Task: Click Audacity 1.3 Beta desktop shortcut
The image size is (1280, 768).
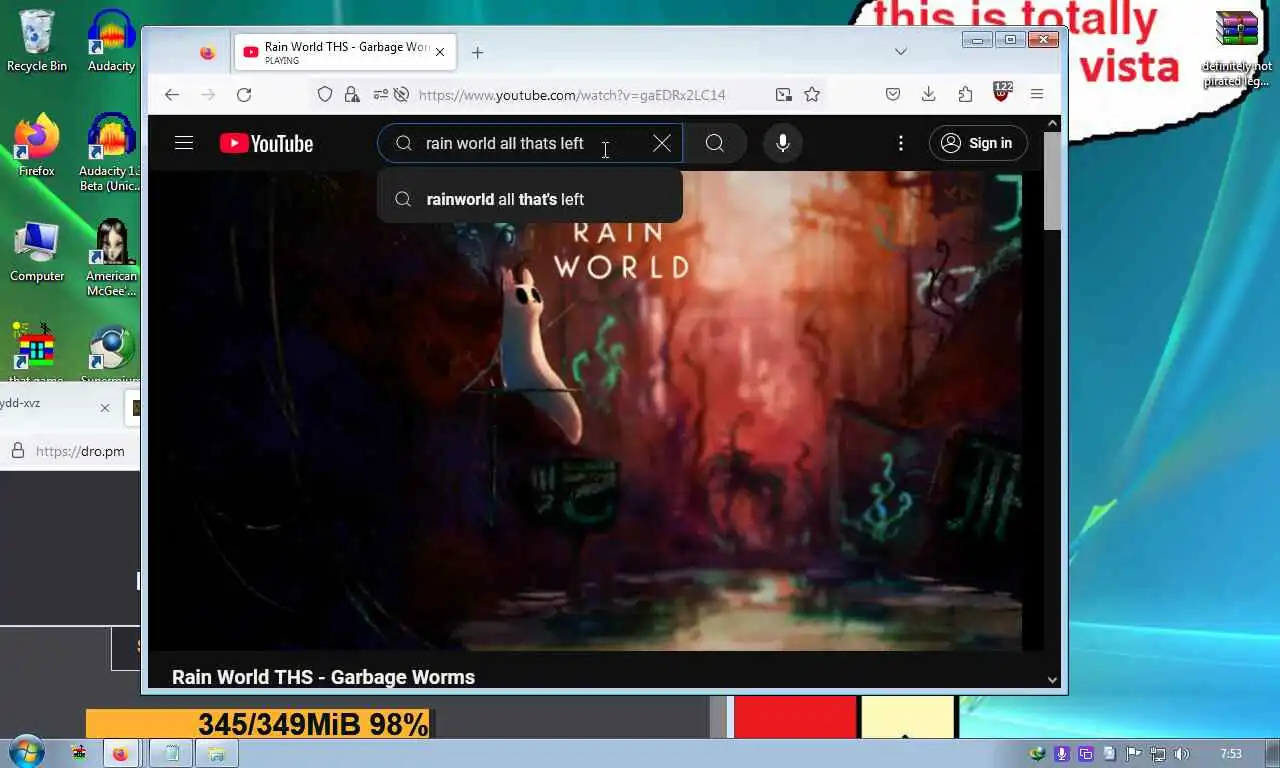Action: pyautogui.click(x=111, y=152)
